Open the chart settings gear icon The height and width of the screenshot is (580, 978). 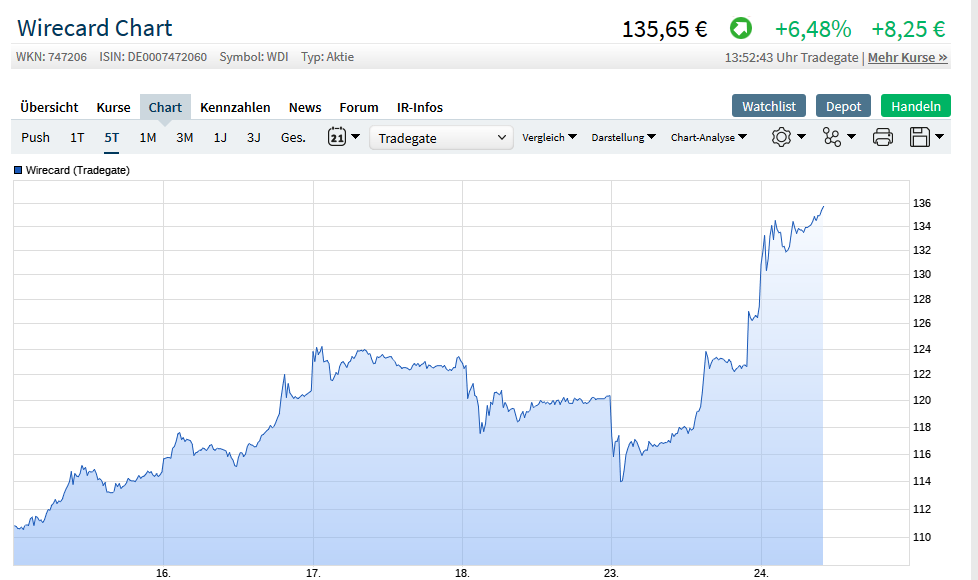click(x=781, y=137)
